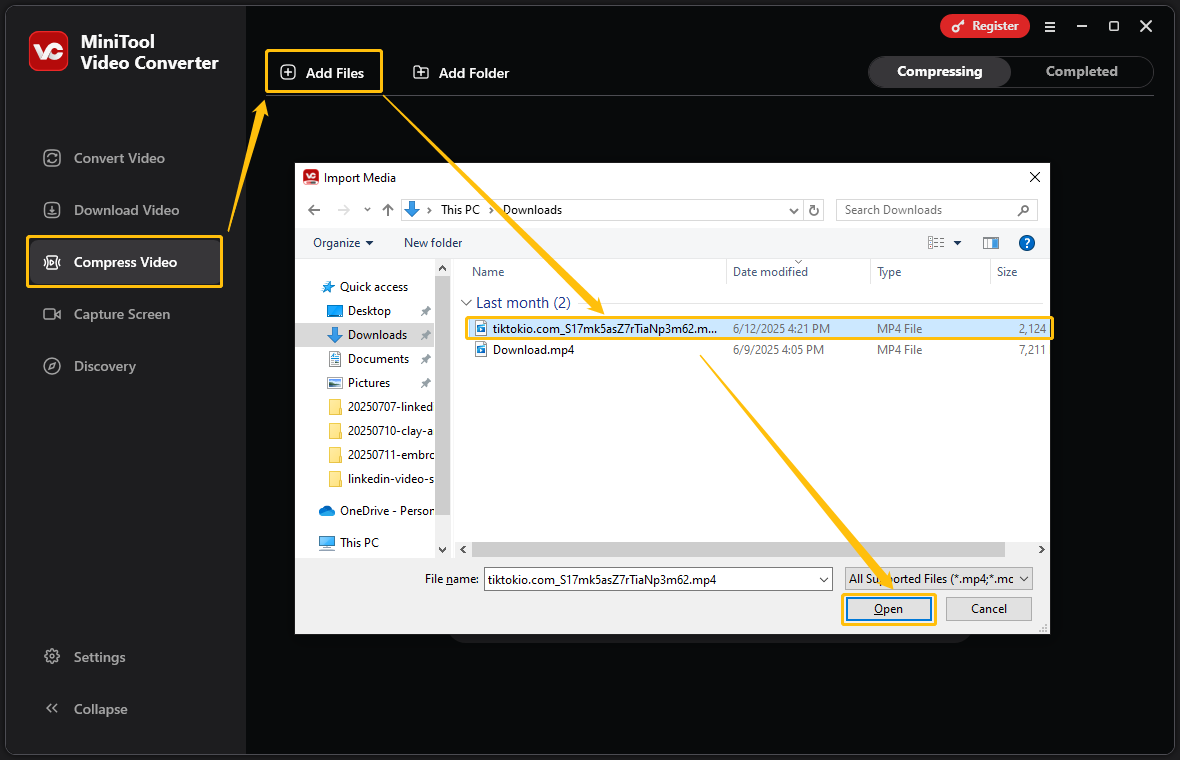The height and width of the screenshot is (760, 1180).
Task: Switch to the Compressing tab
Action: click(x=939, y=71)
